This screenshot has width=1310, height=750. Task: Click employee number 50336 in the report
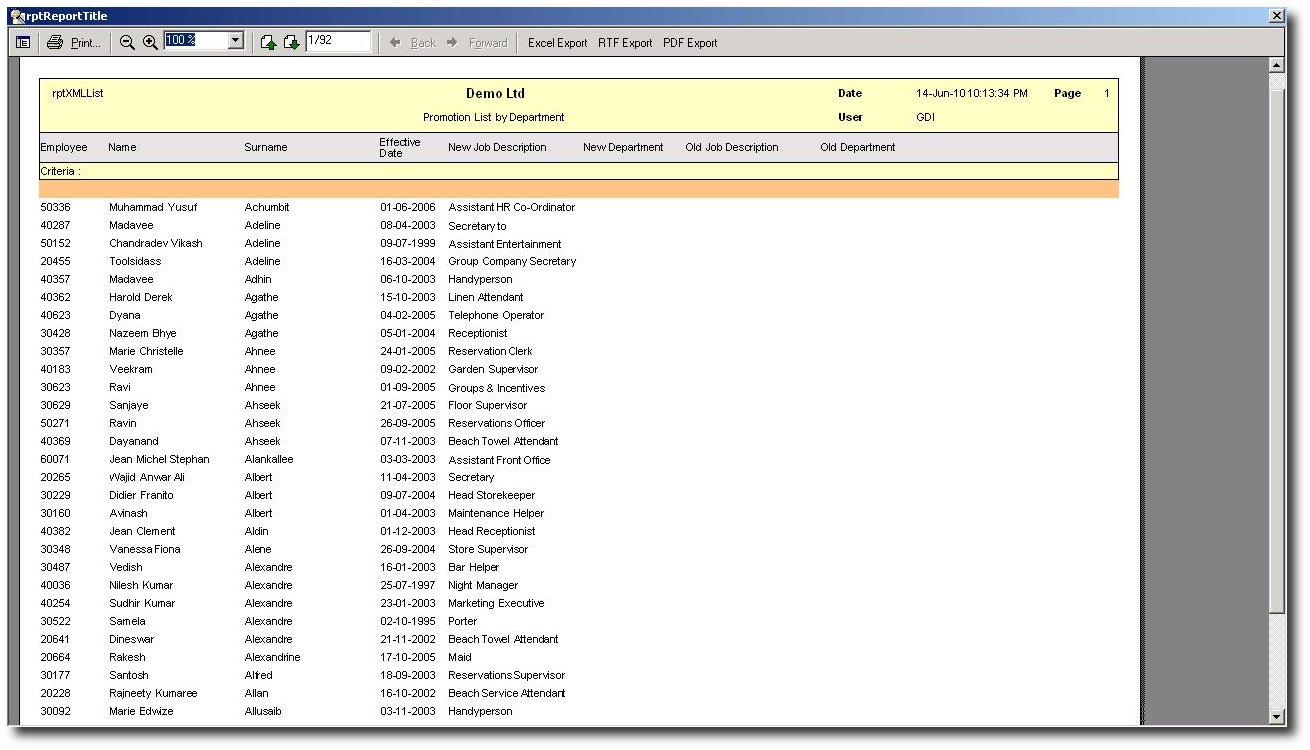[x=56, y=207]
